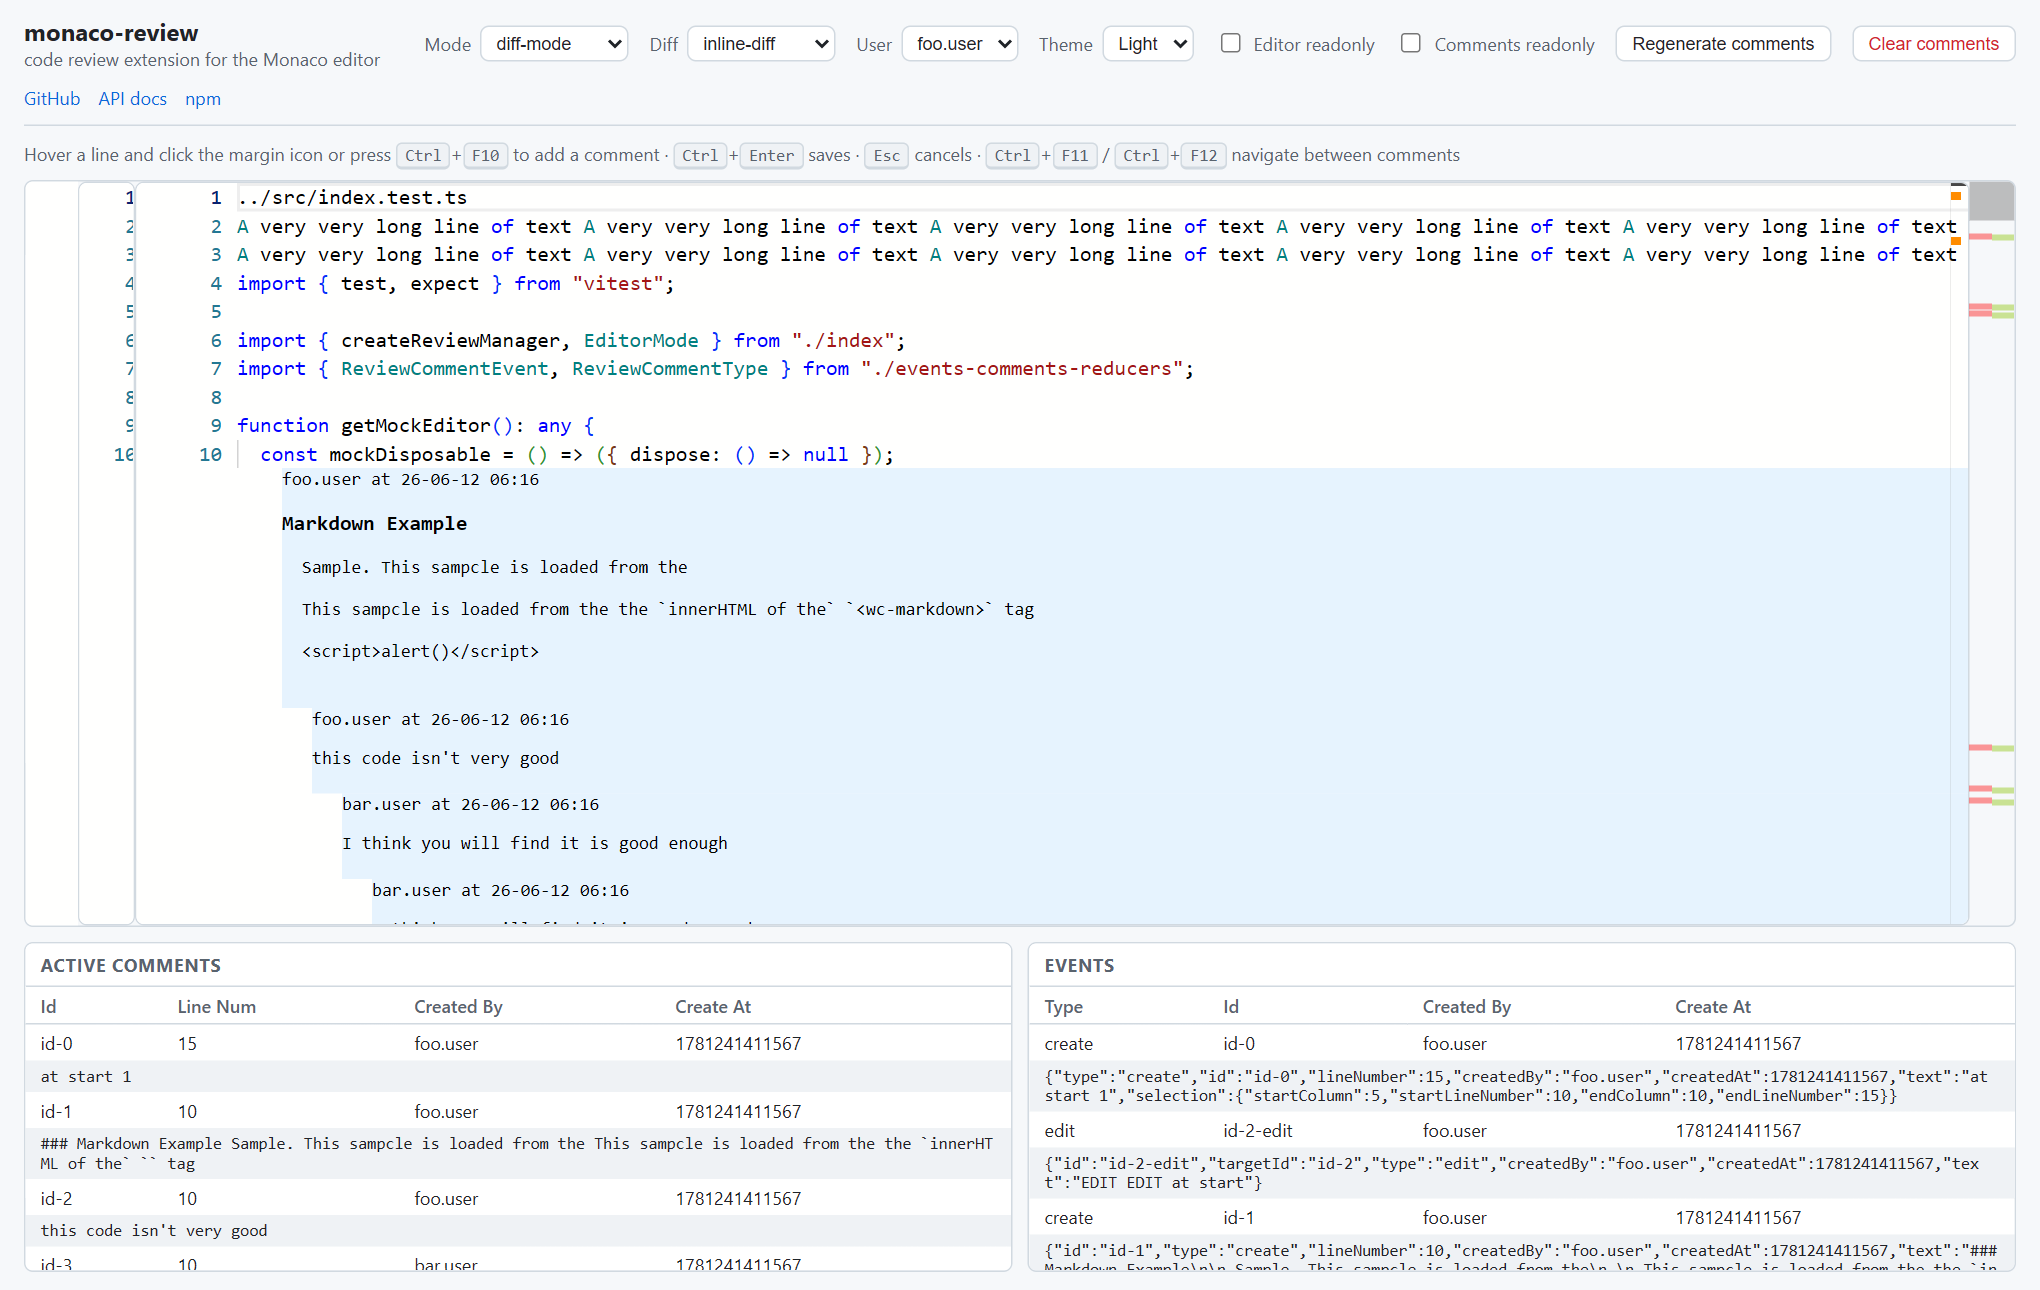The image size is (2040, 1290).
Task: Open the Mode dropdown showing diff-mode
Action: (554, 44)
